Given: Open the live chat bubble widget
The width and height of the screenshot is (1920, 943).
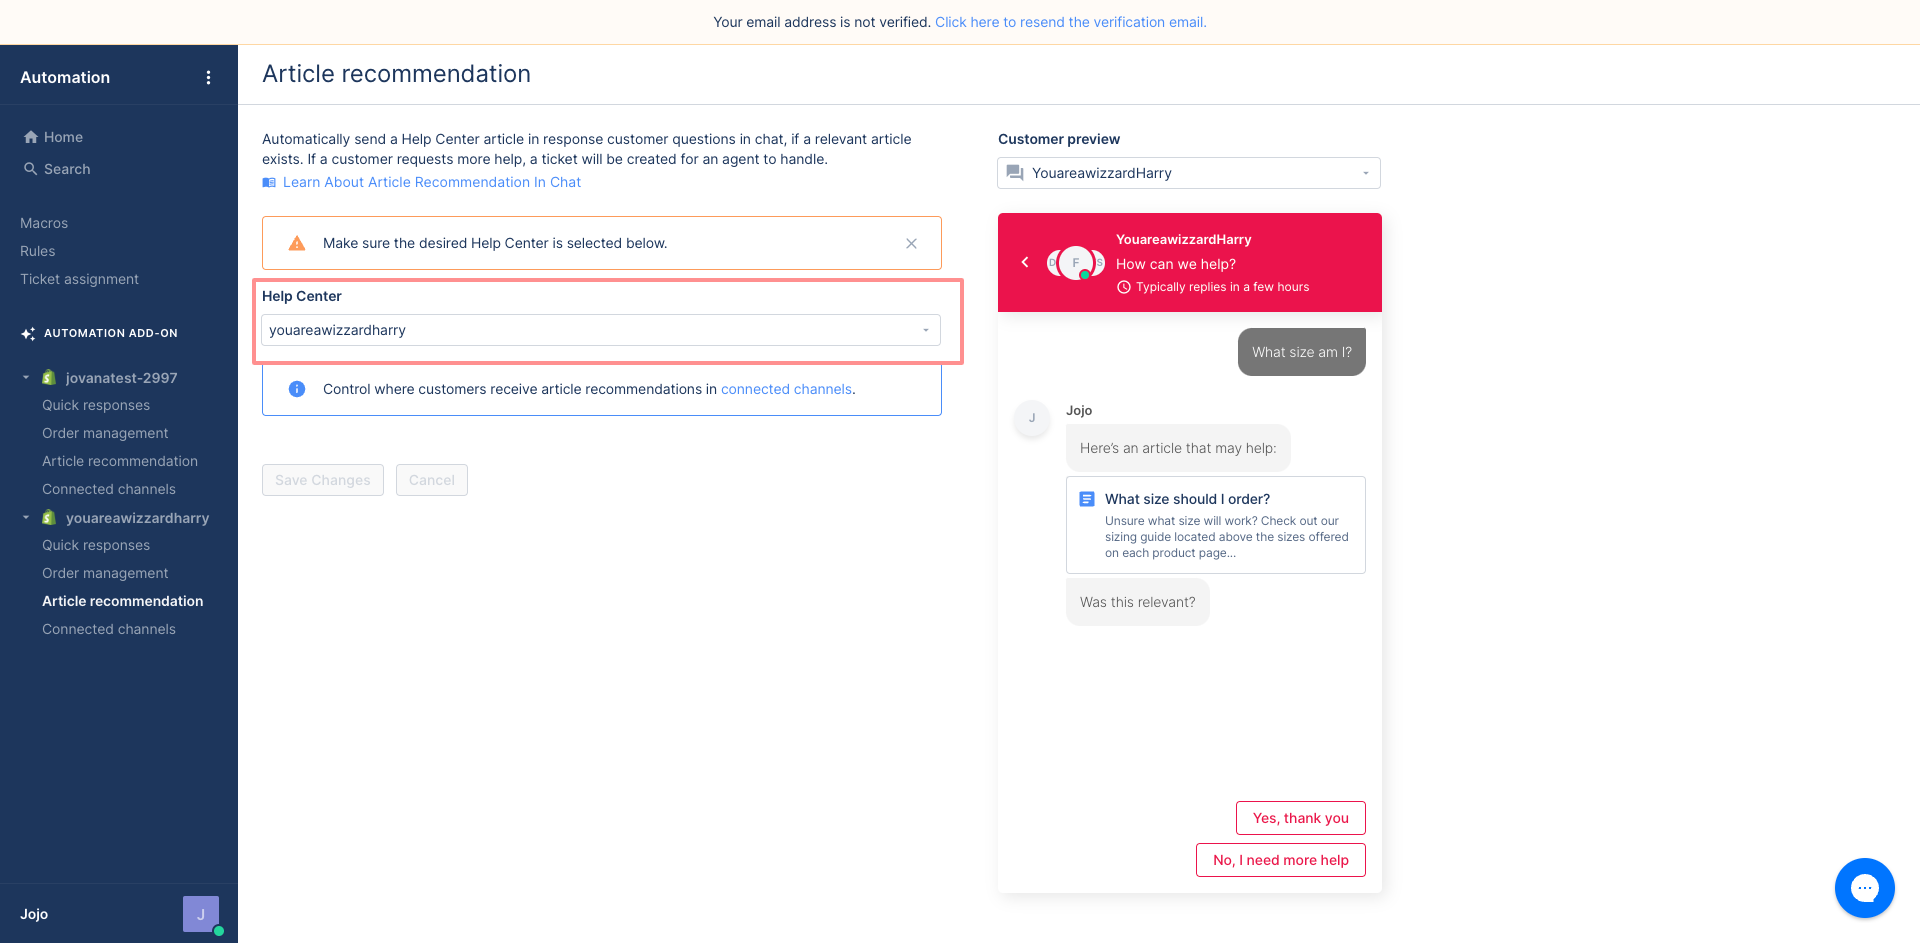Looking at the screenshot, I should (x=1864, y=887).
